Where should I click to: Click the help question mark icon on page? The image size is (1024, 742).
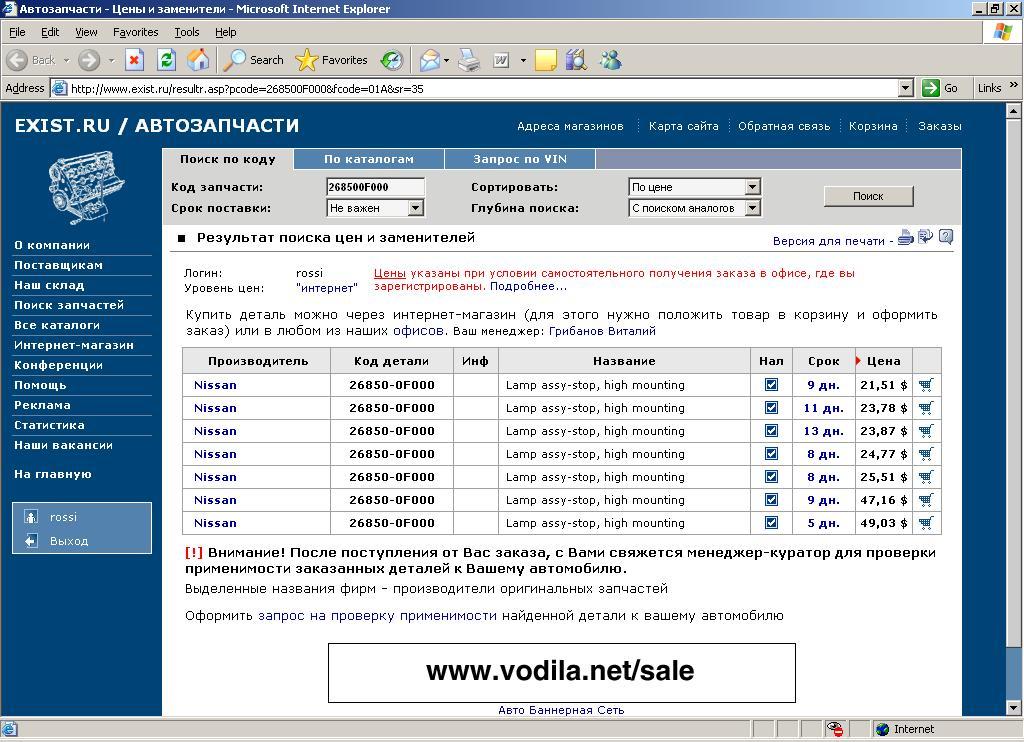[946, 237]
